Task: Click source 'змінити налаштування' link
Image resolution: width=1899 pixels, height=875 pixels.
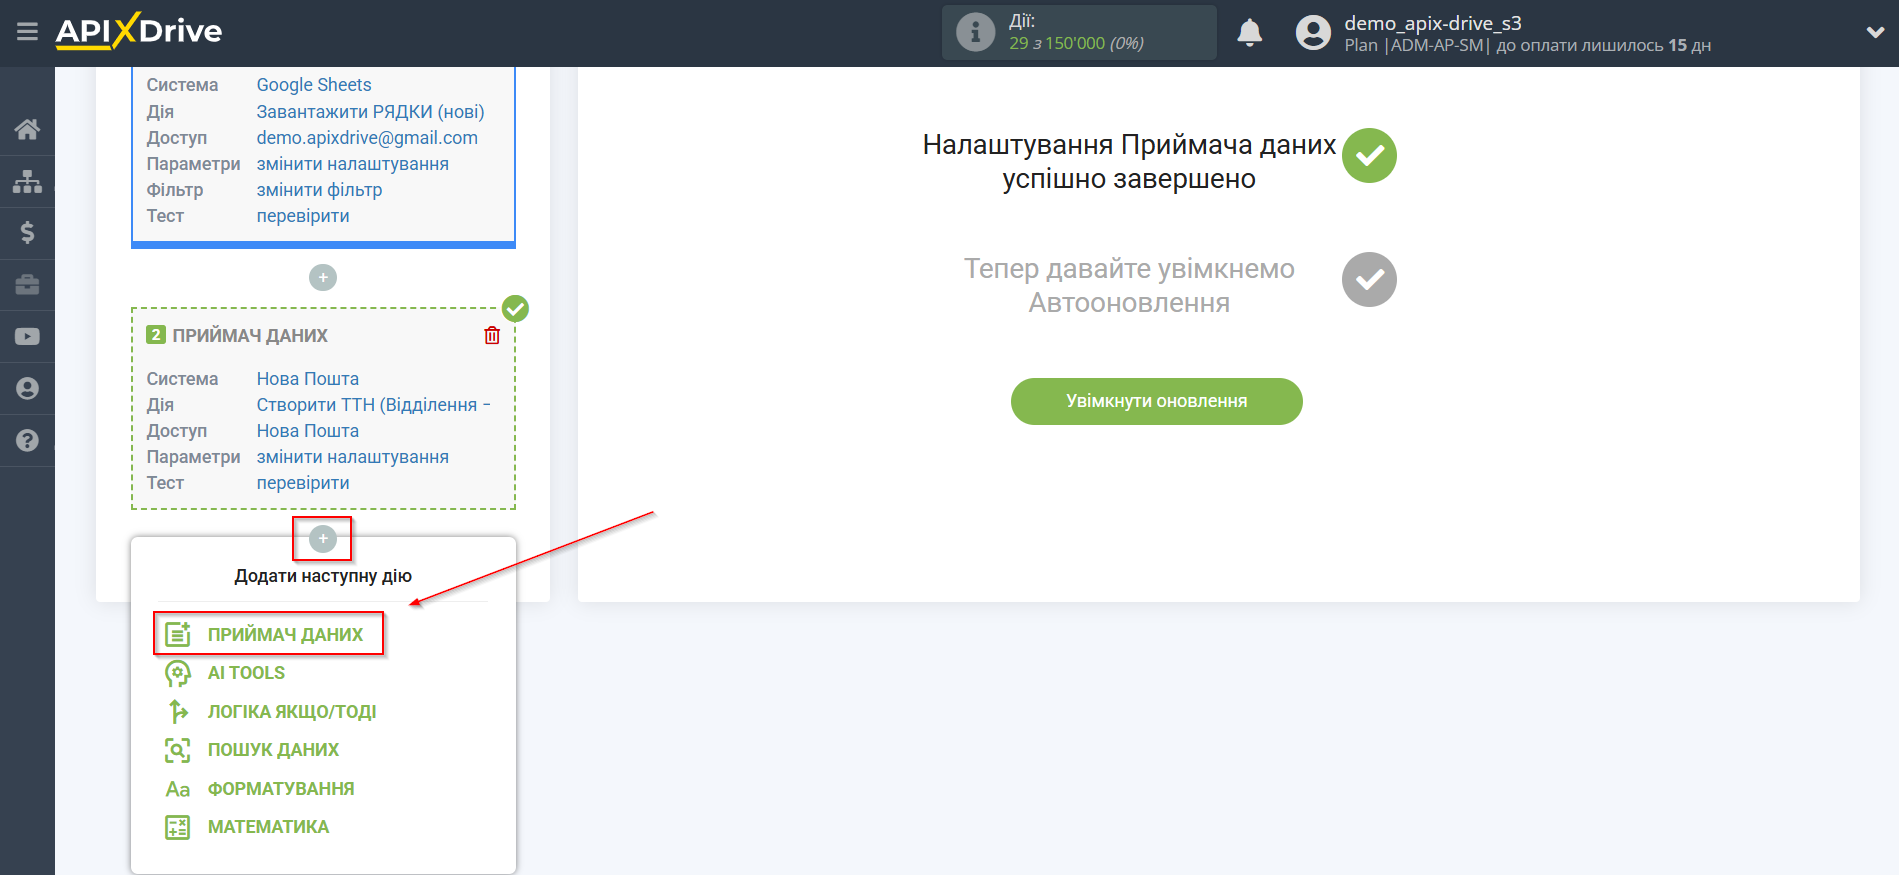Action: 352,164
